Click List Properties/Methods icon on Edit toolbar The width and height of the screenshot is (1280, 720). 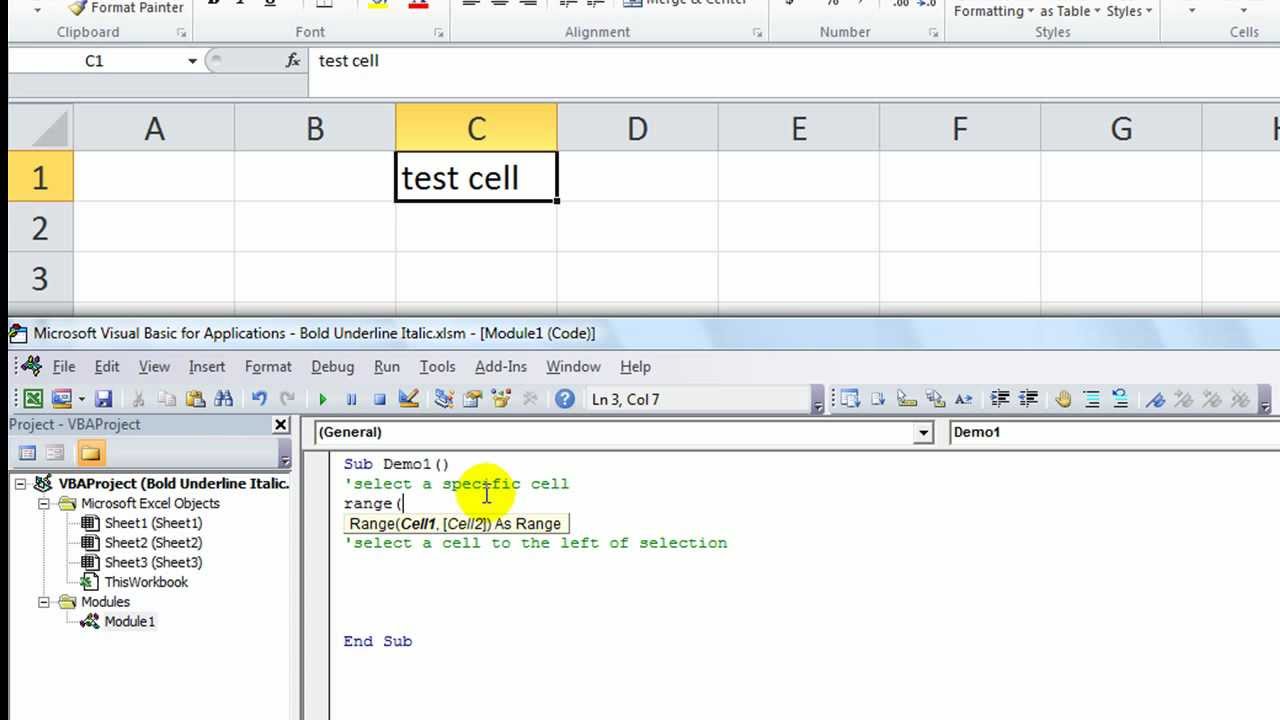pyautogui.click(x=850, y=399)
